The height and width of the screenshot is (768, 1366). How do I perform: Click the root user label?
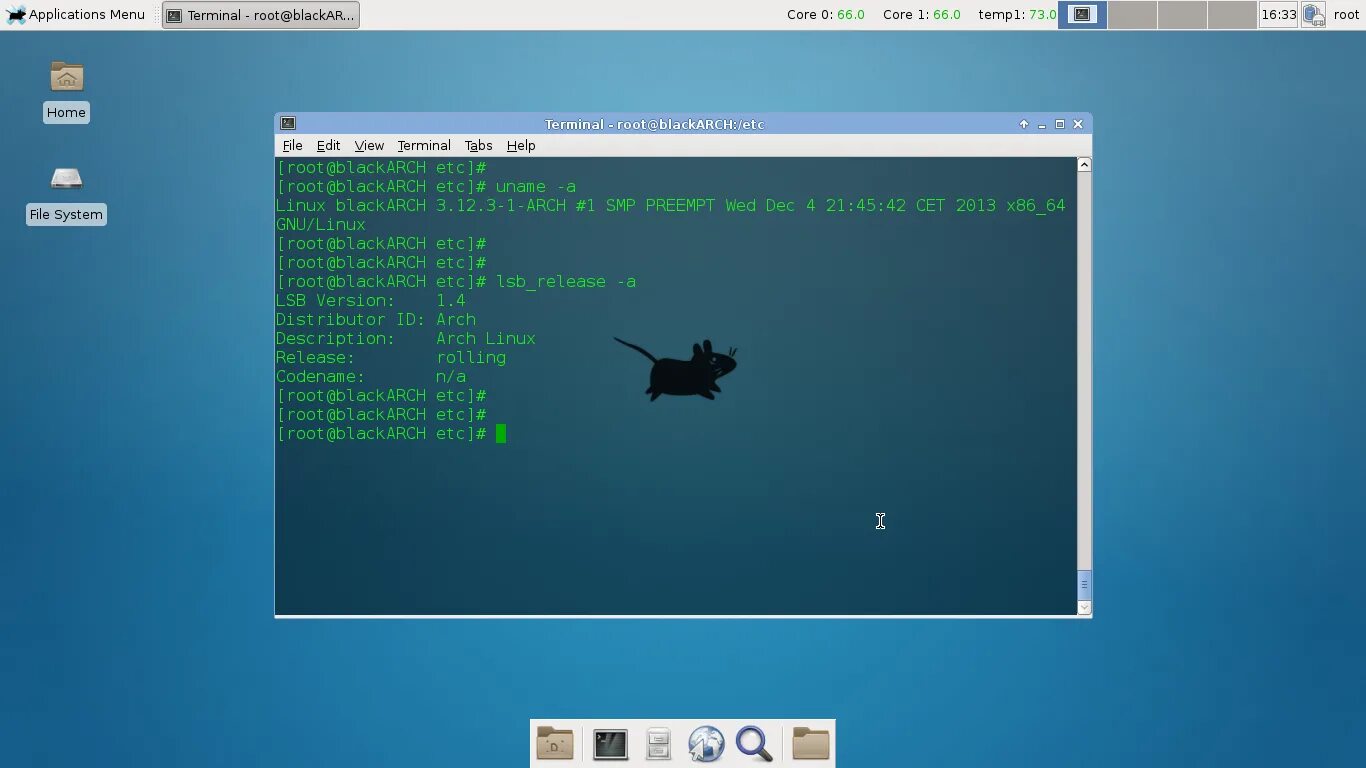(1346, 15)
